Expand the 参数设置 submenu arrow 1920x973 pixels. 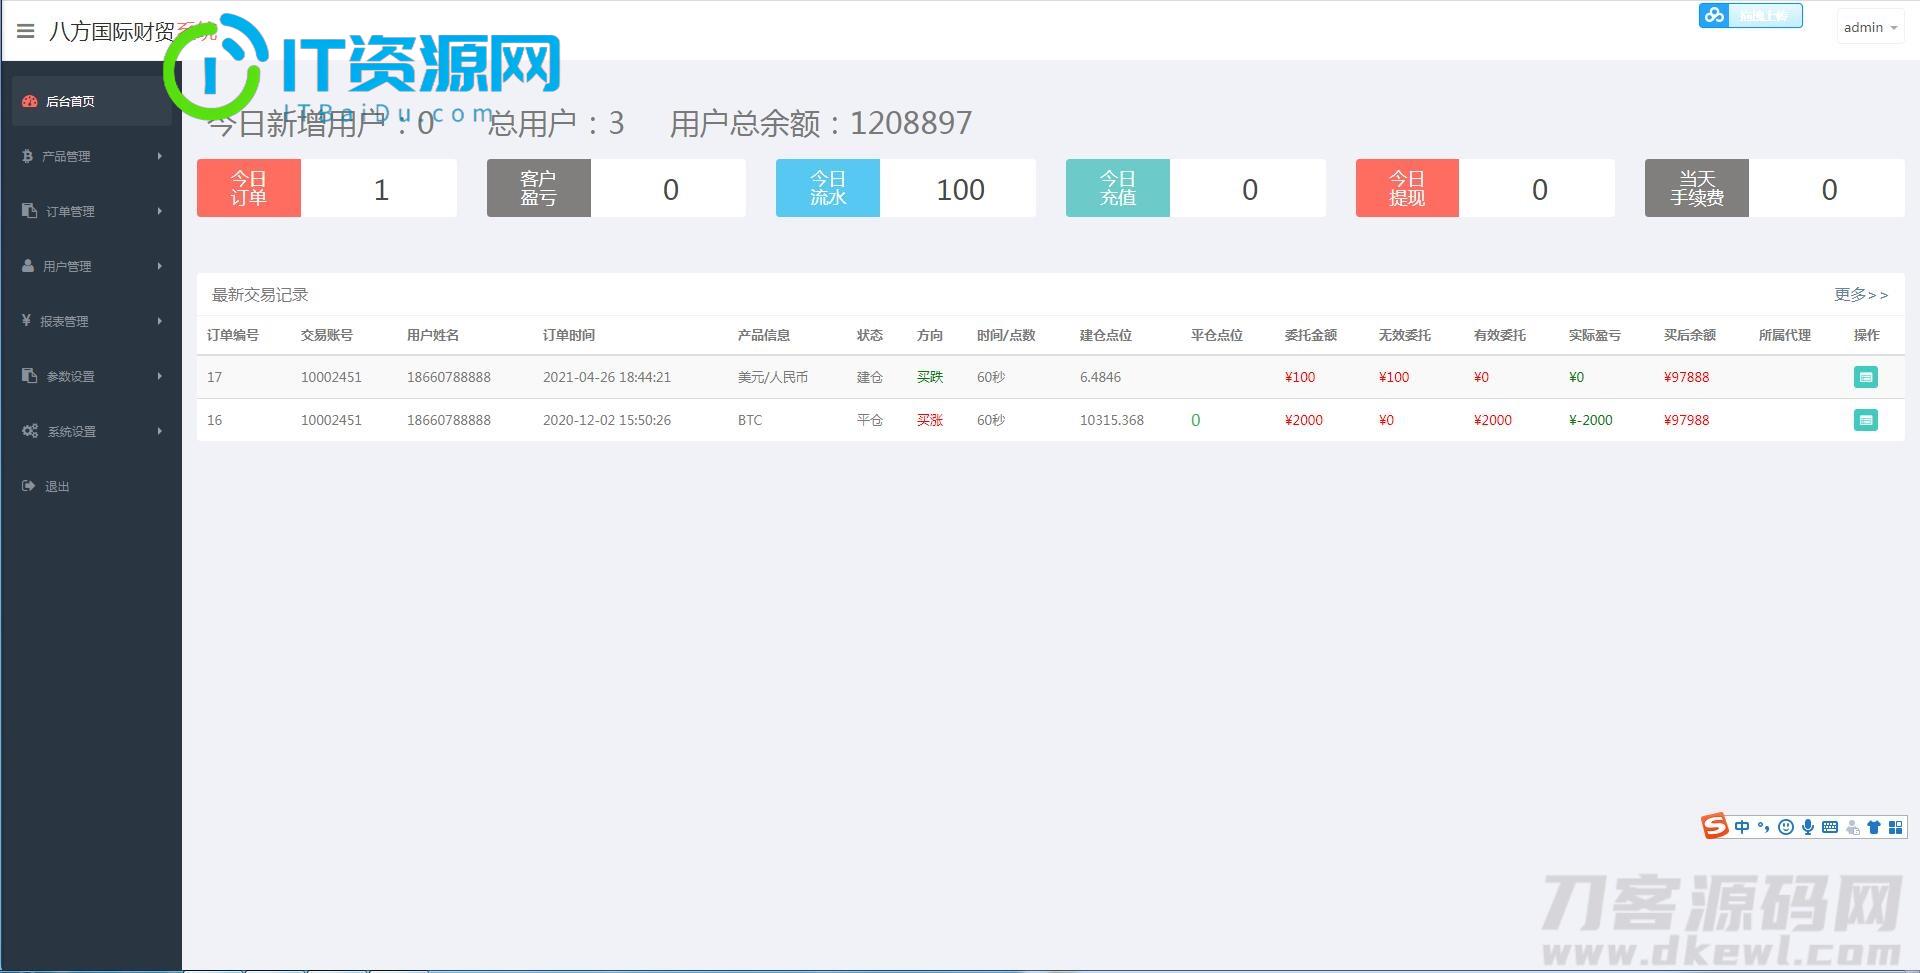pos(159,376)
